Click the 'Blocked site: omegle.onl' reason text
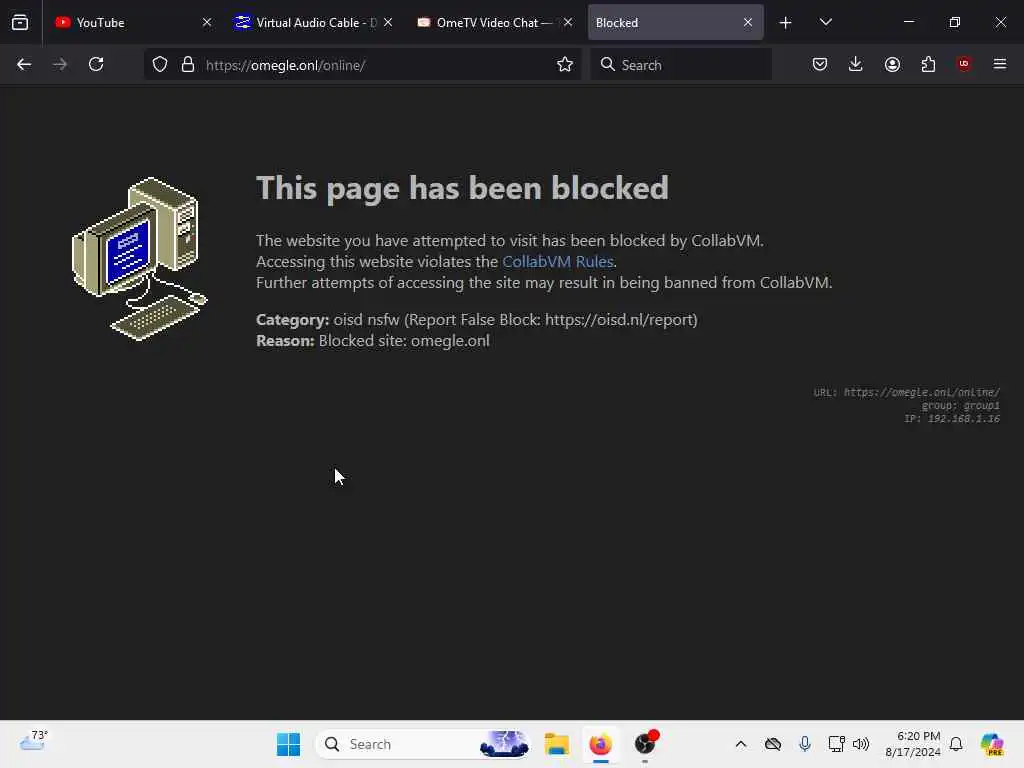This screenshot has width=1024, height=768. coord(404,340)
